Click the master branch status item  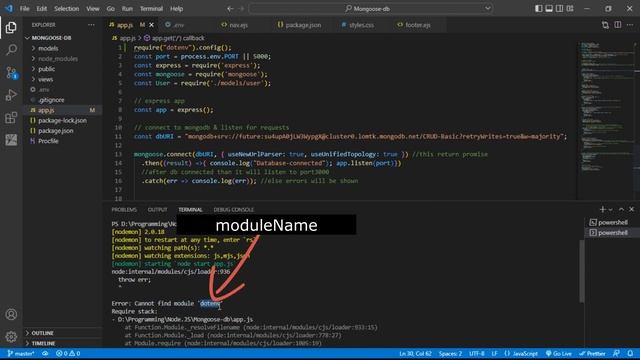tap(21, 353)
